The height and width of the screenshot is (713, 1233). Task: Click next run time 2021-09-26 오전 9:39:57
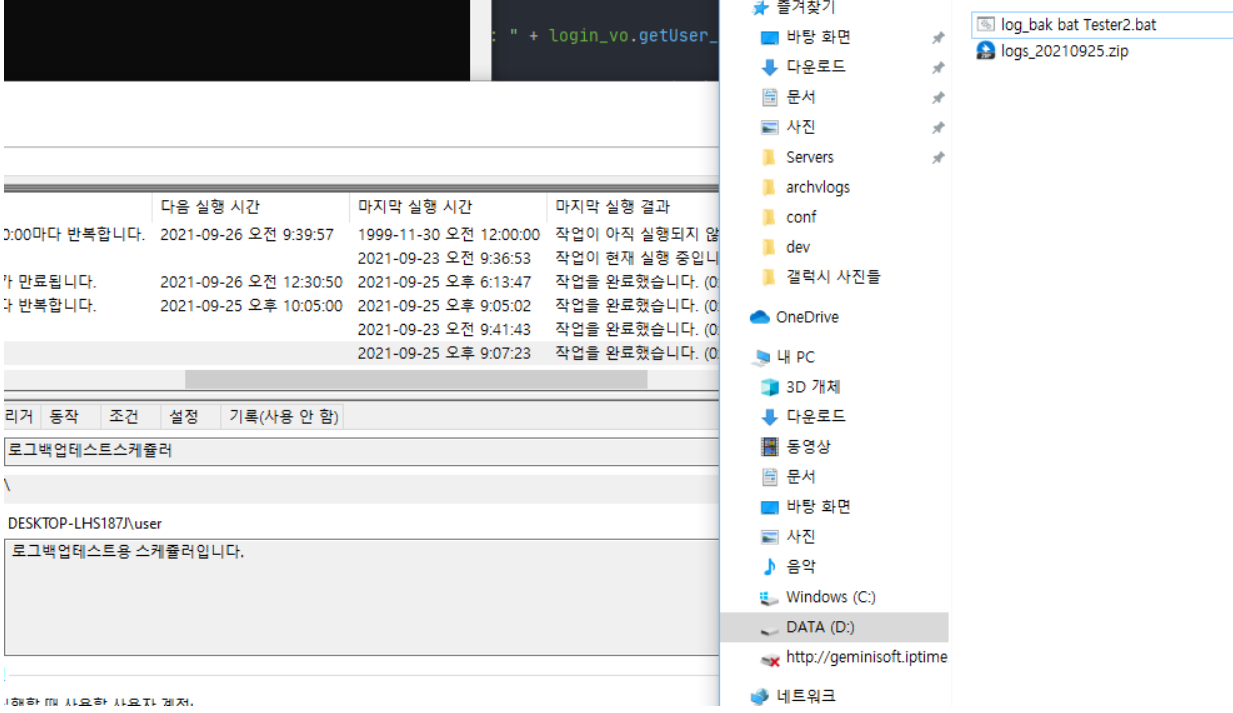pyautogui.click(x=247, y=235)
